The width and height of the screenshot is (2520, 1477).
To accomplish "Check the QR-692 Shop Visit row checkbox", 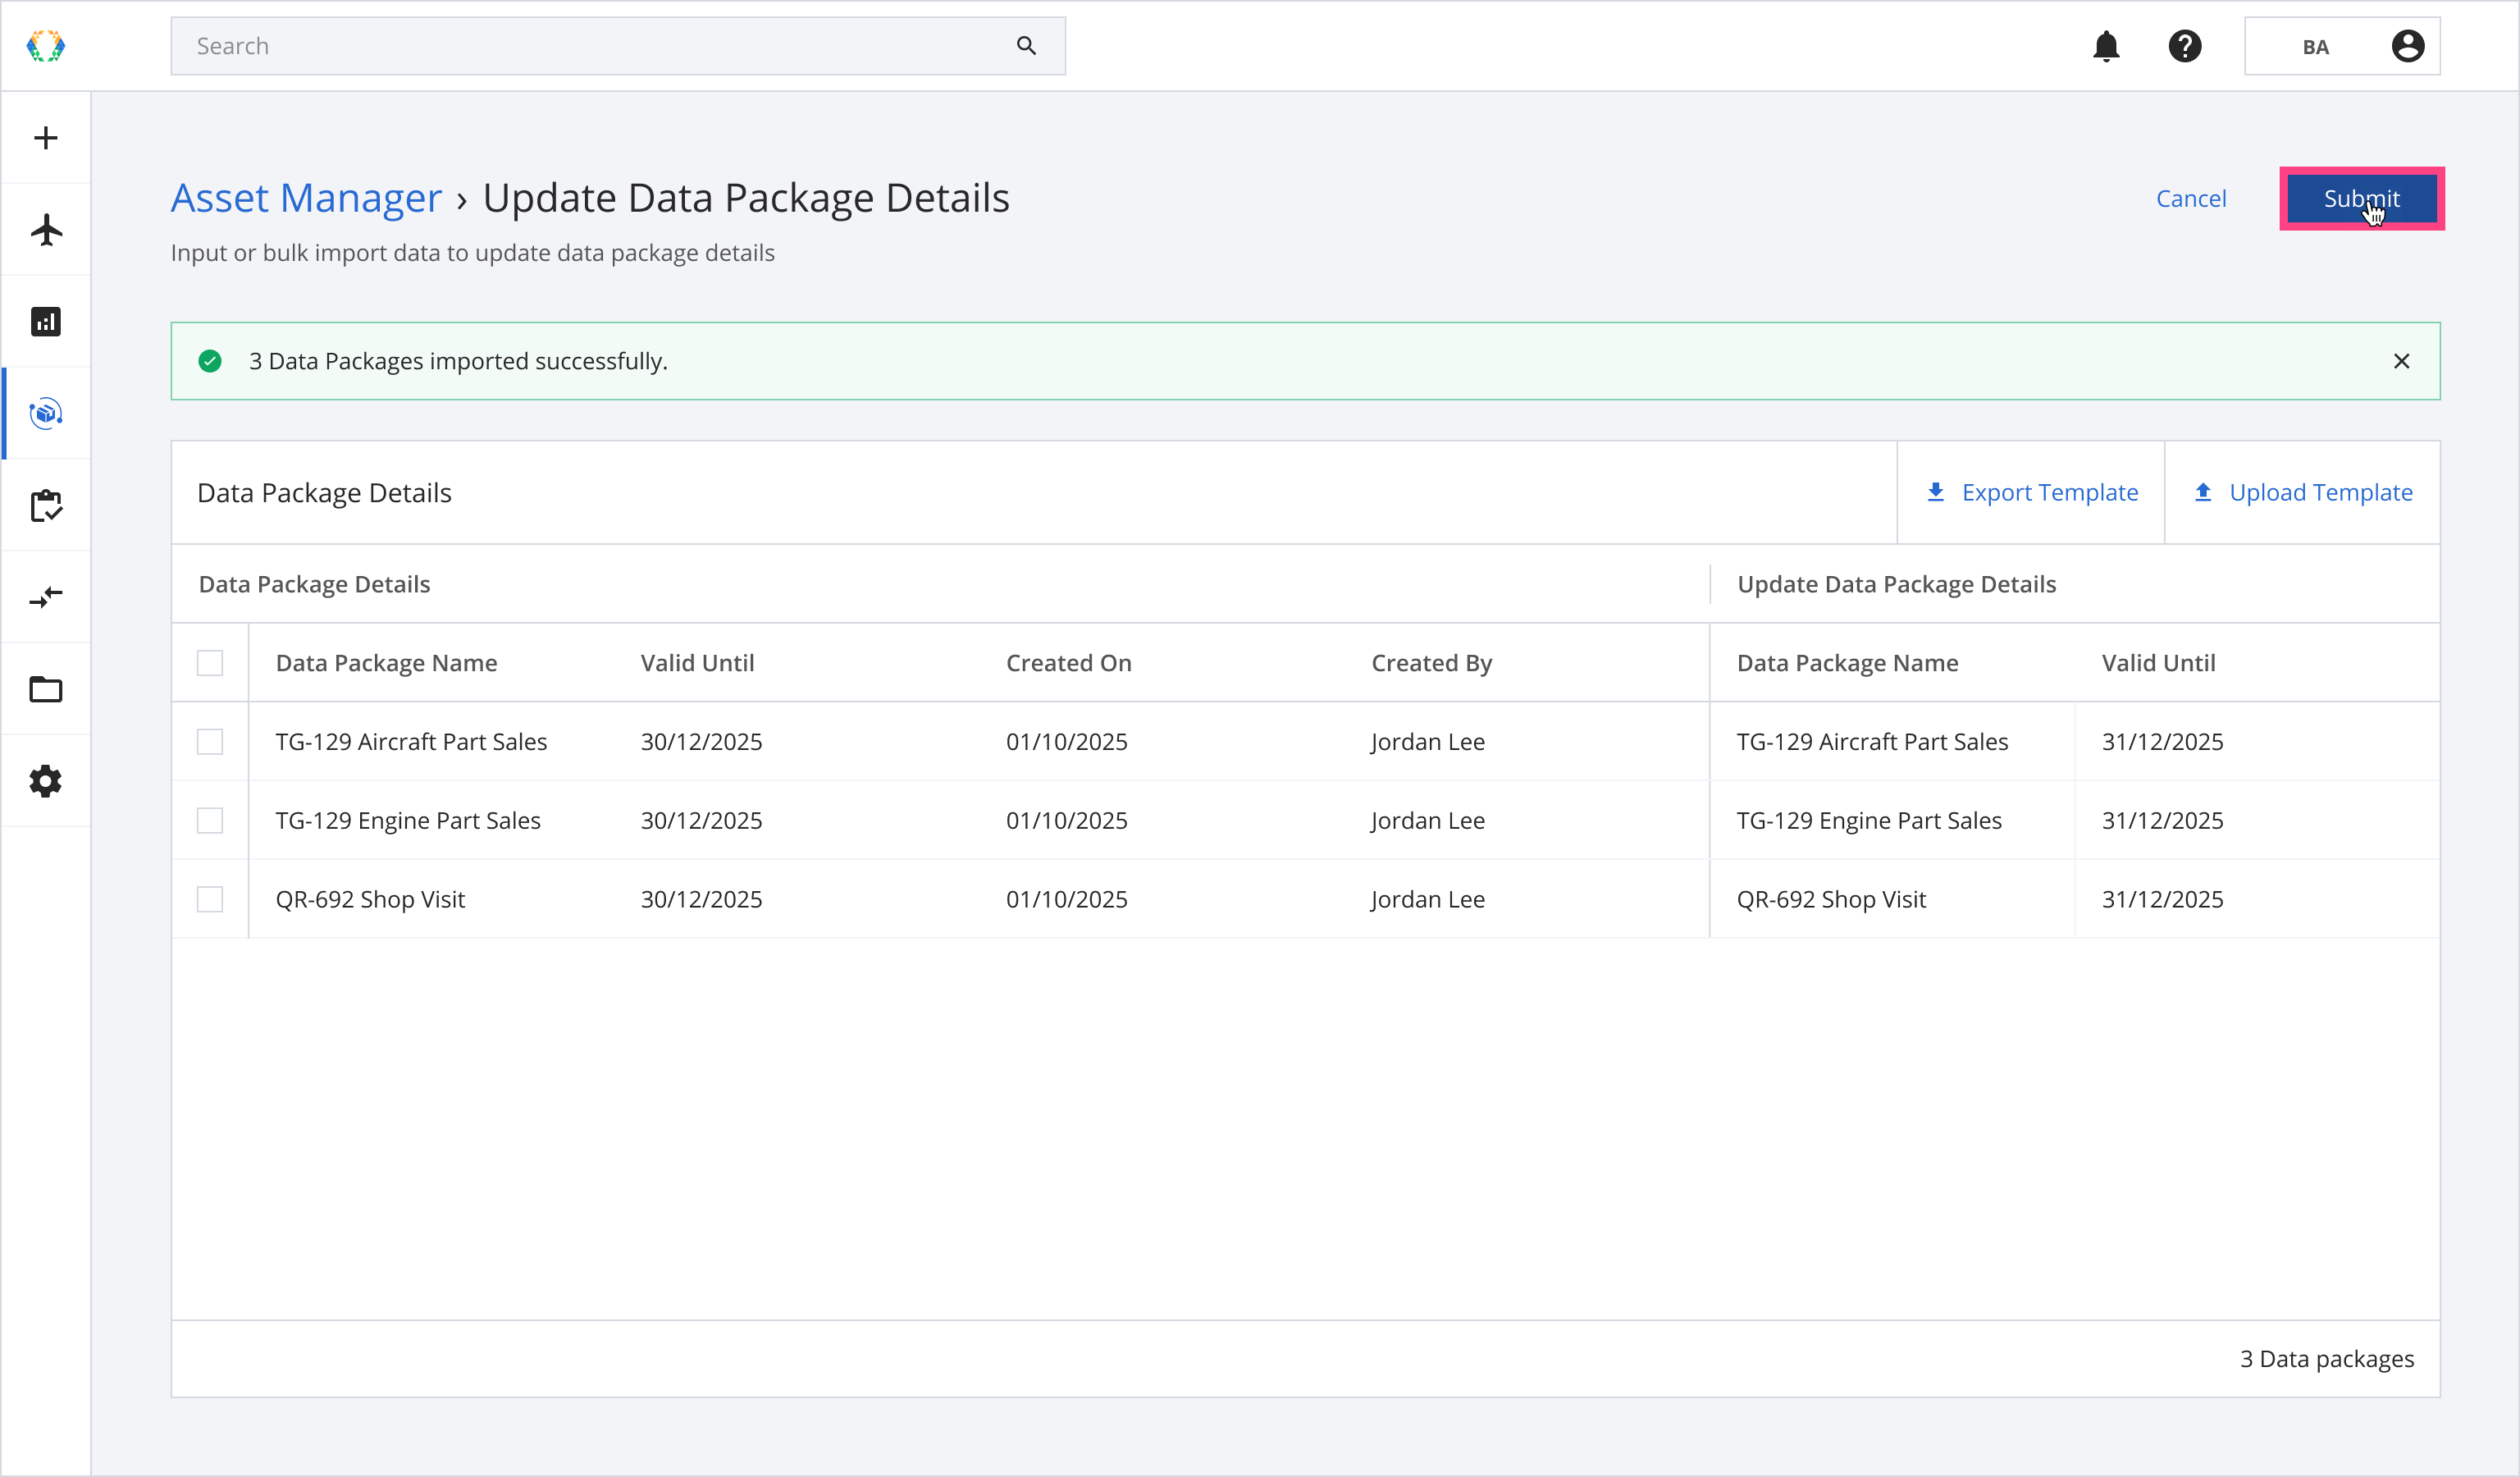I will 210,899.
